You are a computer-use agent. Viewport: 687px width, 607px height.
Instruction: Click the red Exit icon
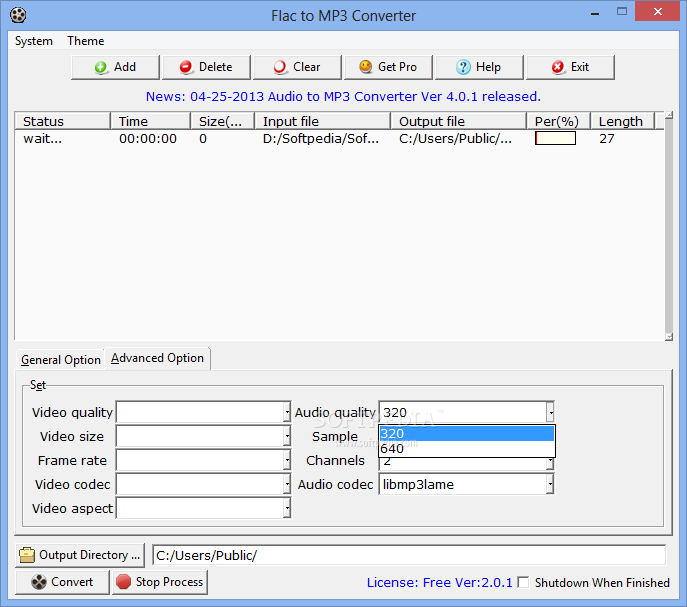(558, 67)
